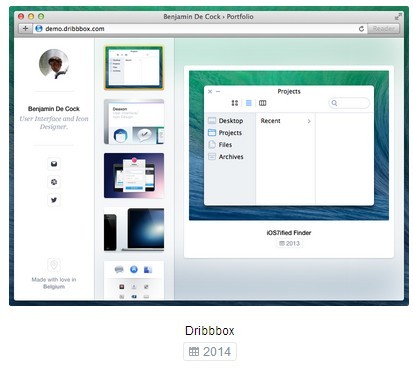
Task: Switch to column view in Finder mockup
Action: tap(263, 103)
